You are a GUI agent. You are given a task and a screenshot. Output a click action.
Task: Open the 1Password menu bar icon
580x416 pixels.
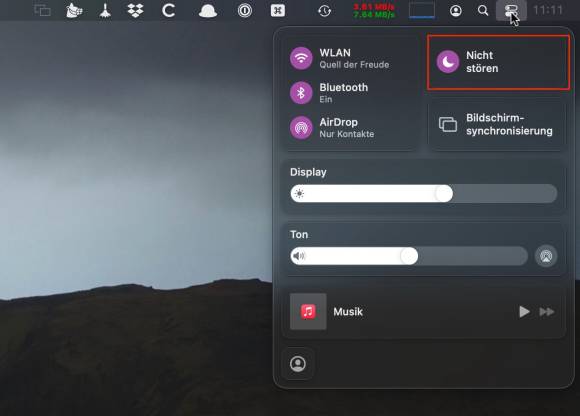pos(245,10)
